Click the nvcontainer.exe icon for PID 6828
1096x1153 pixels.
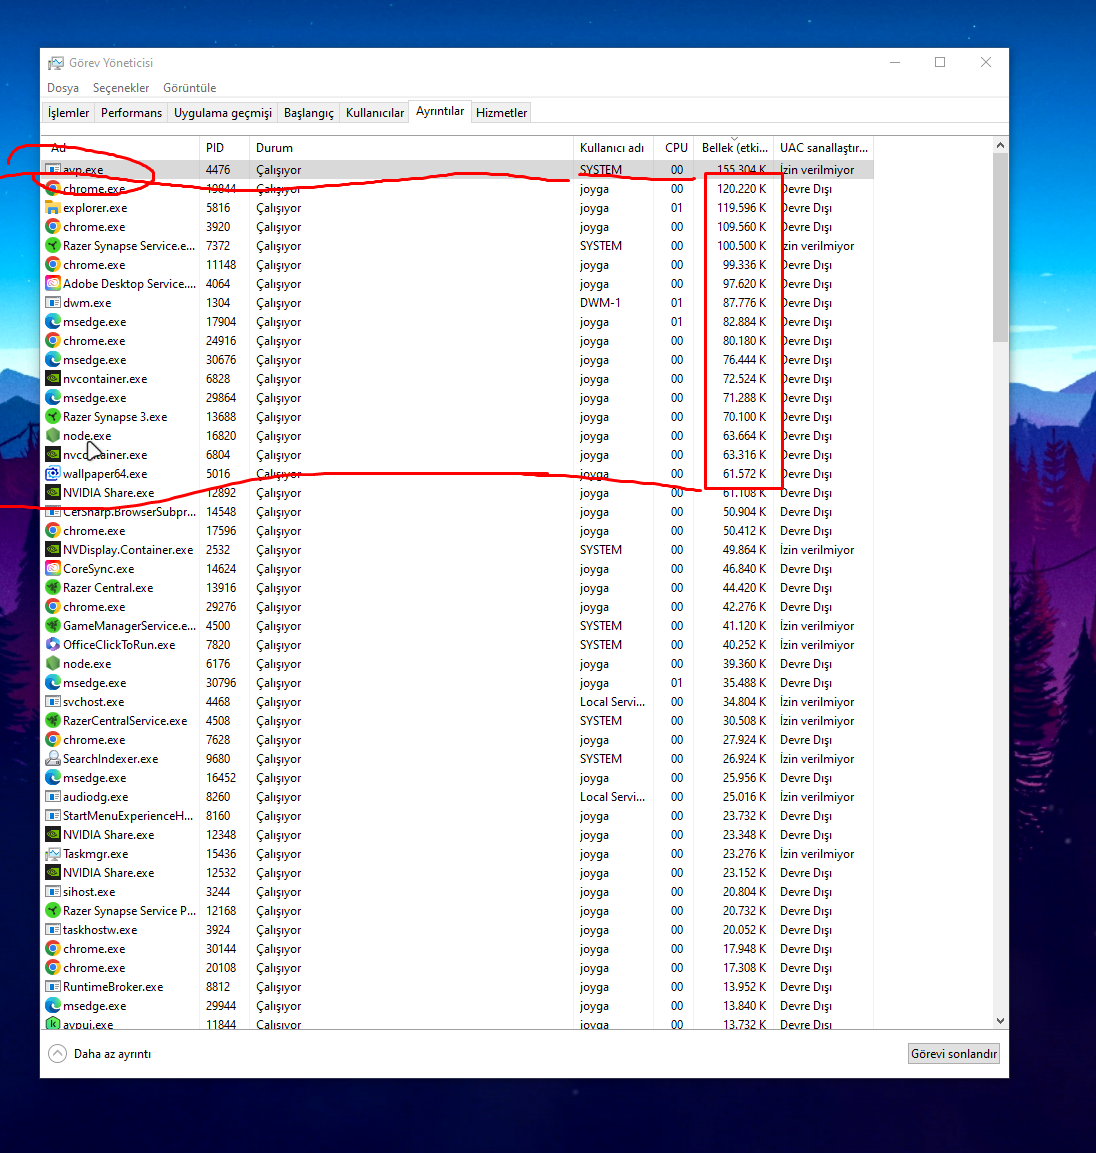(x=52, y=379)
